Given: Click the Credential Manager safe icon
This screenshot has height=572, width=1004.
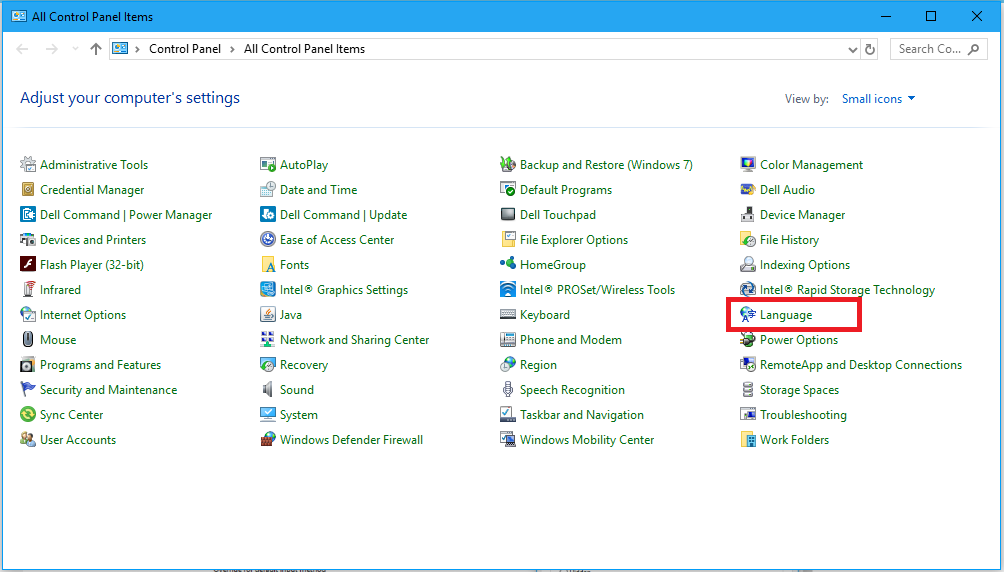Looking at the screenshot, I should tap(28, 190).
